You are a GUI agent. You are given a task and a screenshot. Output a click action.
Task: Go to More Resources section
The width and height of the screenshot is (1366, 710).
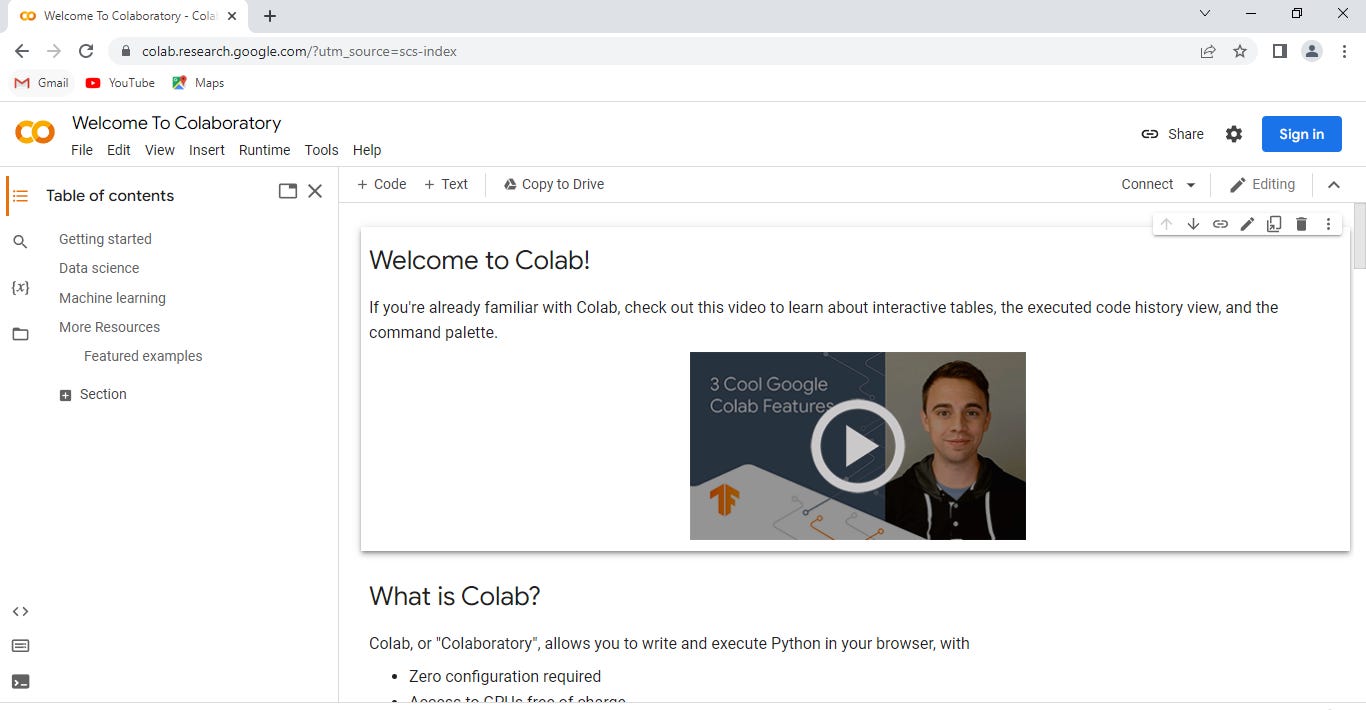(109, 327)
